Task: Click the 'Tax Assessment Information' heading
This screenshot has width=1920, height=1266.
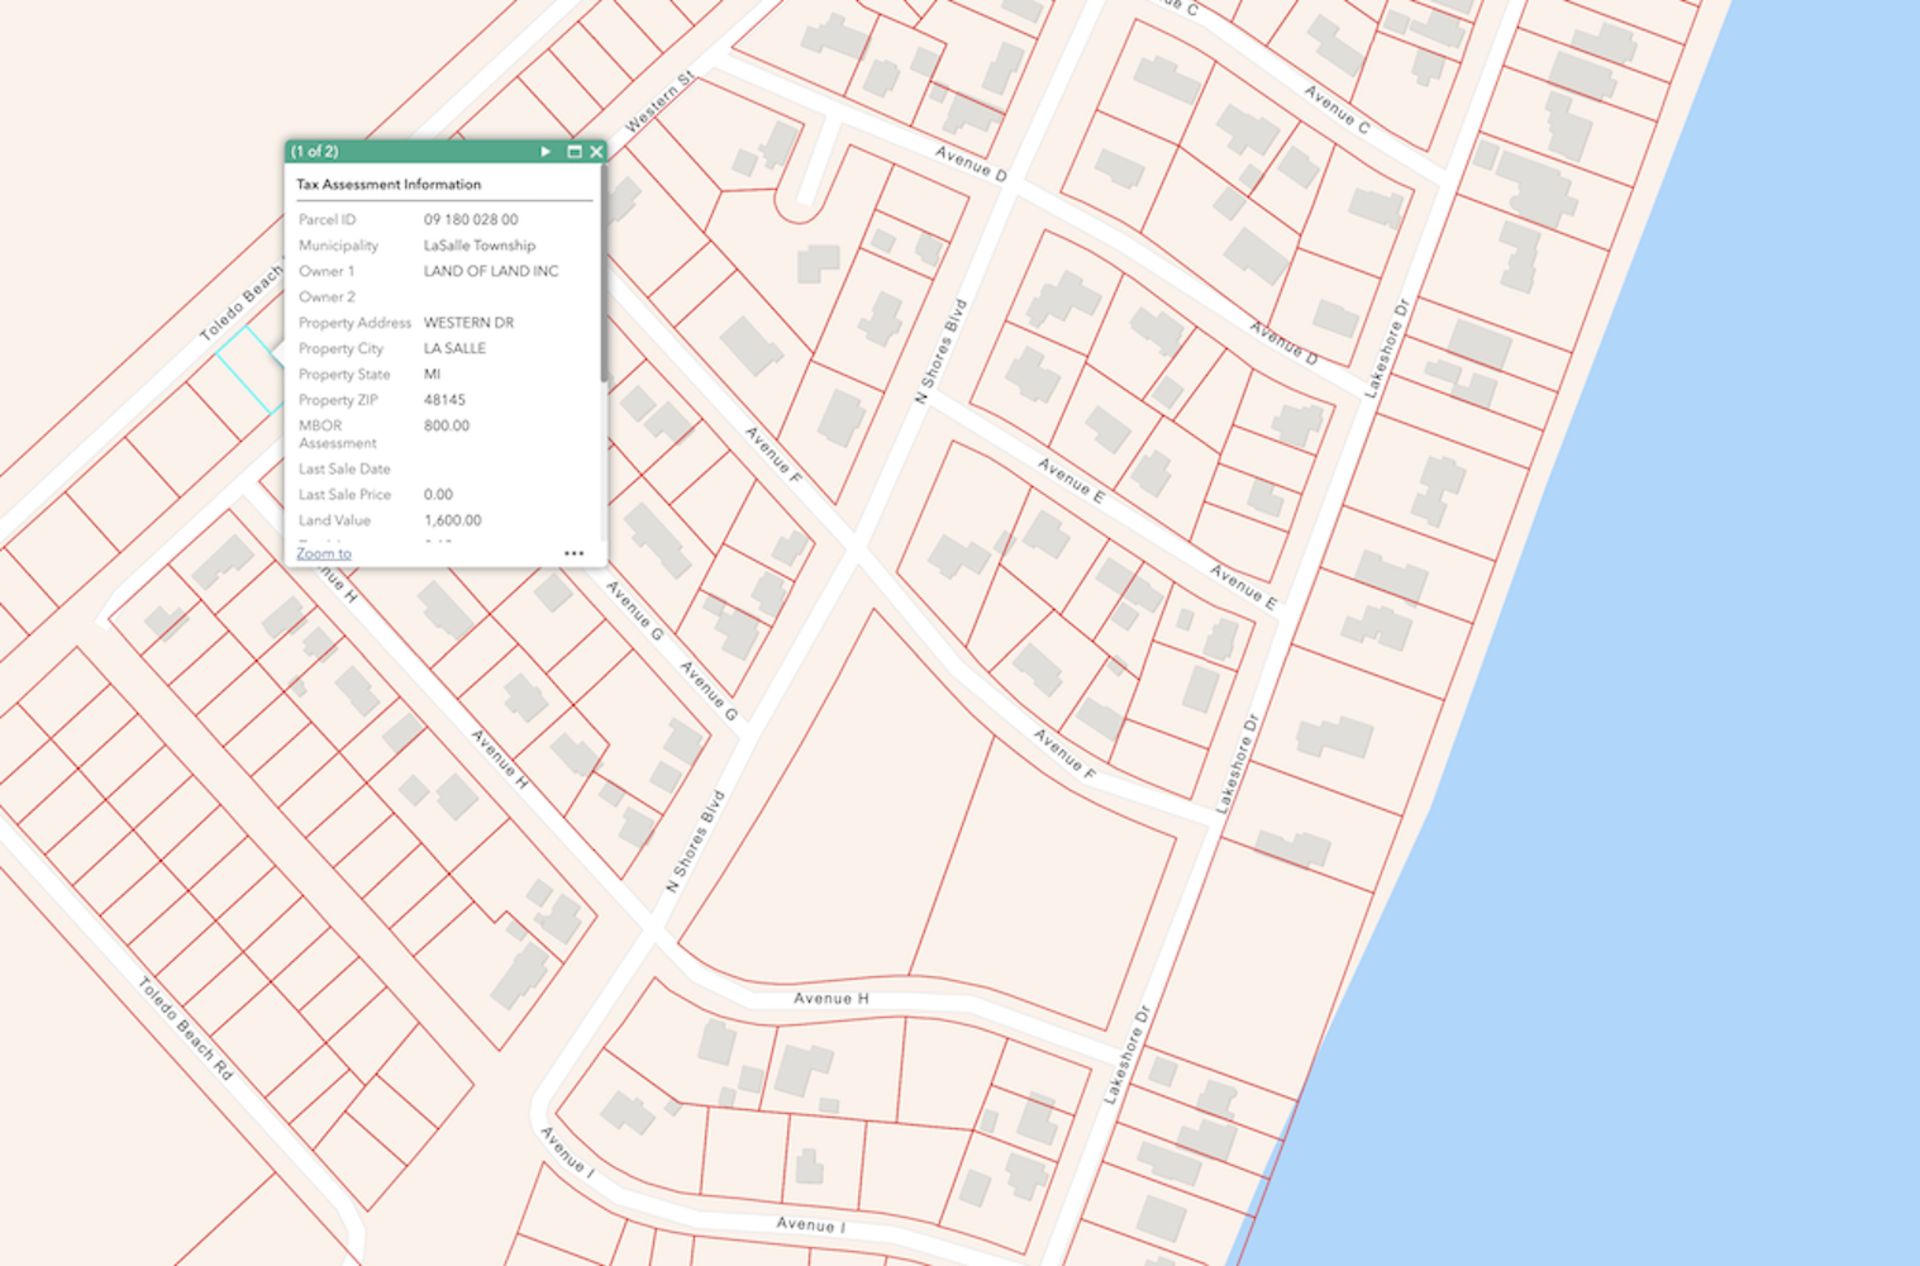Action: (x=389, y=184)
